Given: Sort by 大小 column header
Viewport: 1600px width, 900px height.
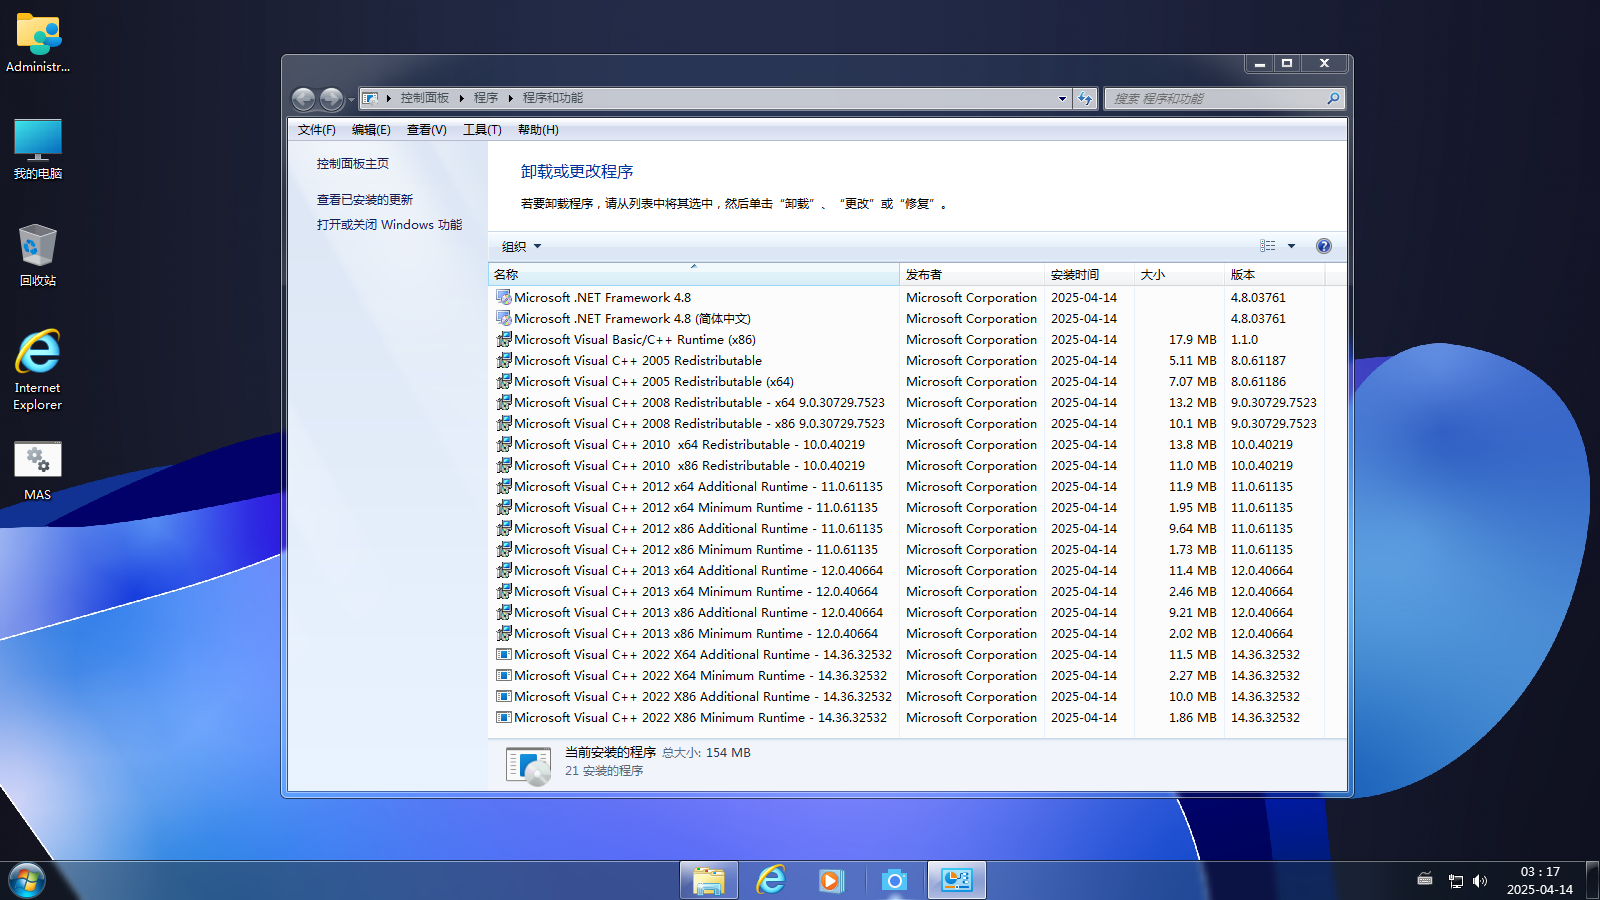Looking at the screenshot, I should coord(1178,274).
